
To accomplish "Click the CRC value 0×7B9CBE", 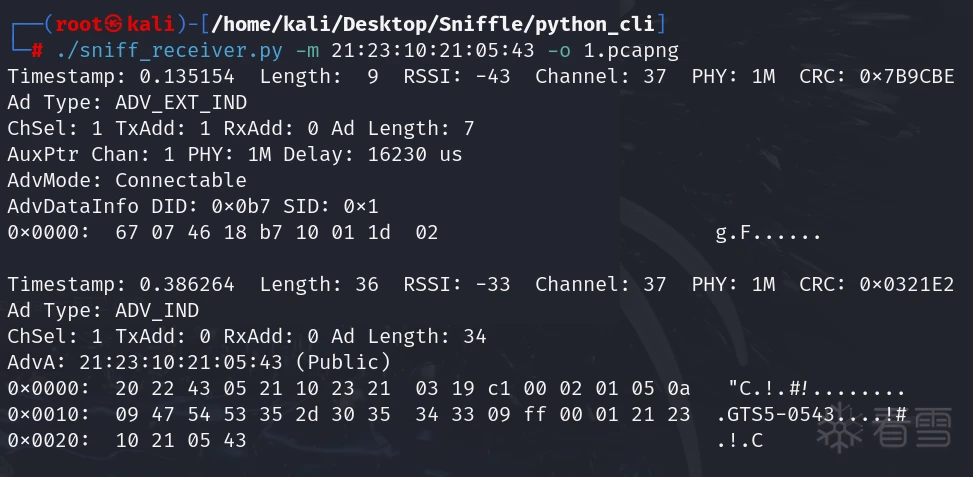I will pos(907,76).
